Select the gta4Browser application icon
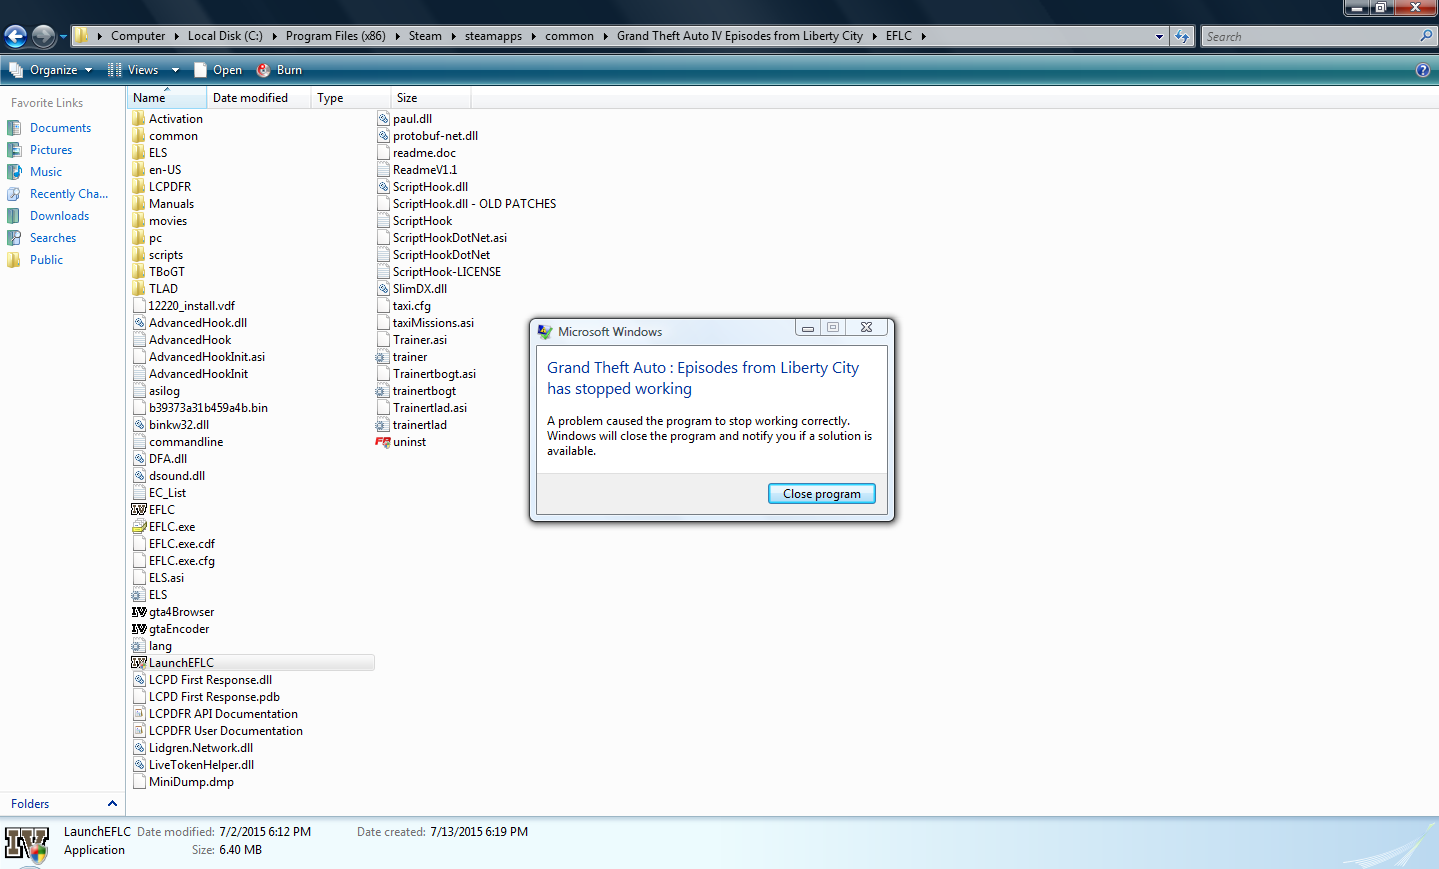 (x=139, y=612)
